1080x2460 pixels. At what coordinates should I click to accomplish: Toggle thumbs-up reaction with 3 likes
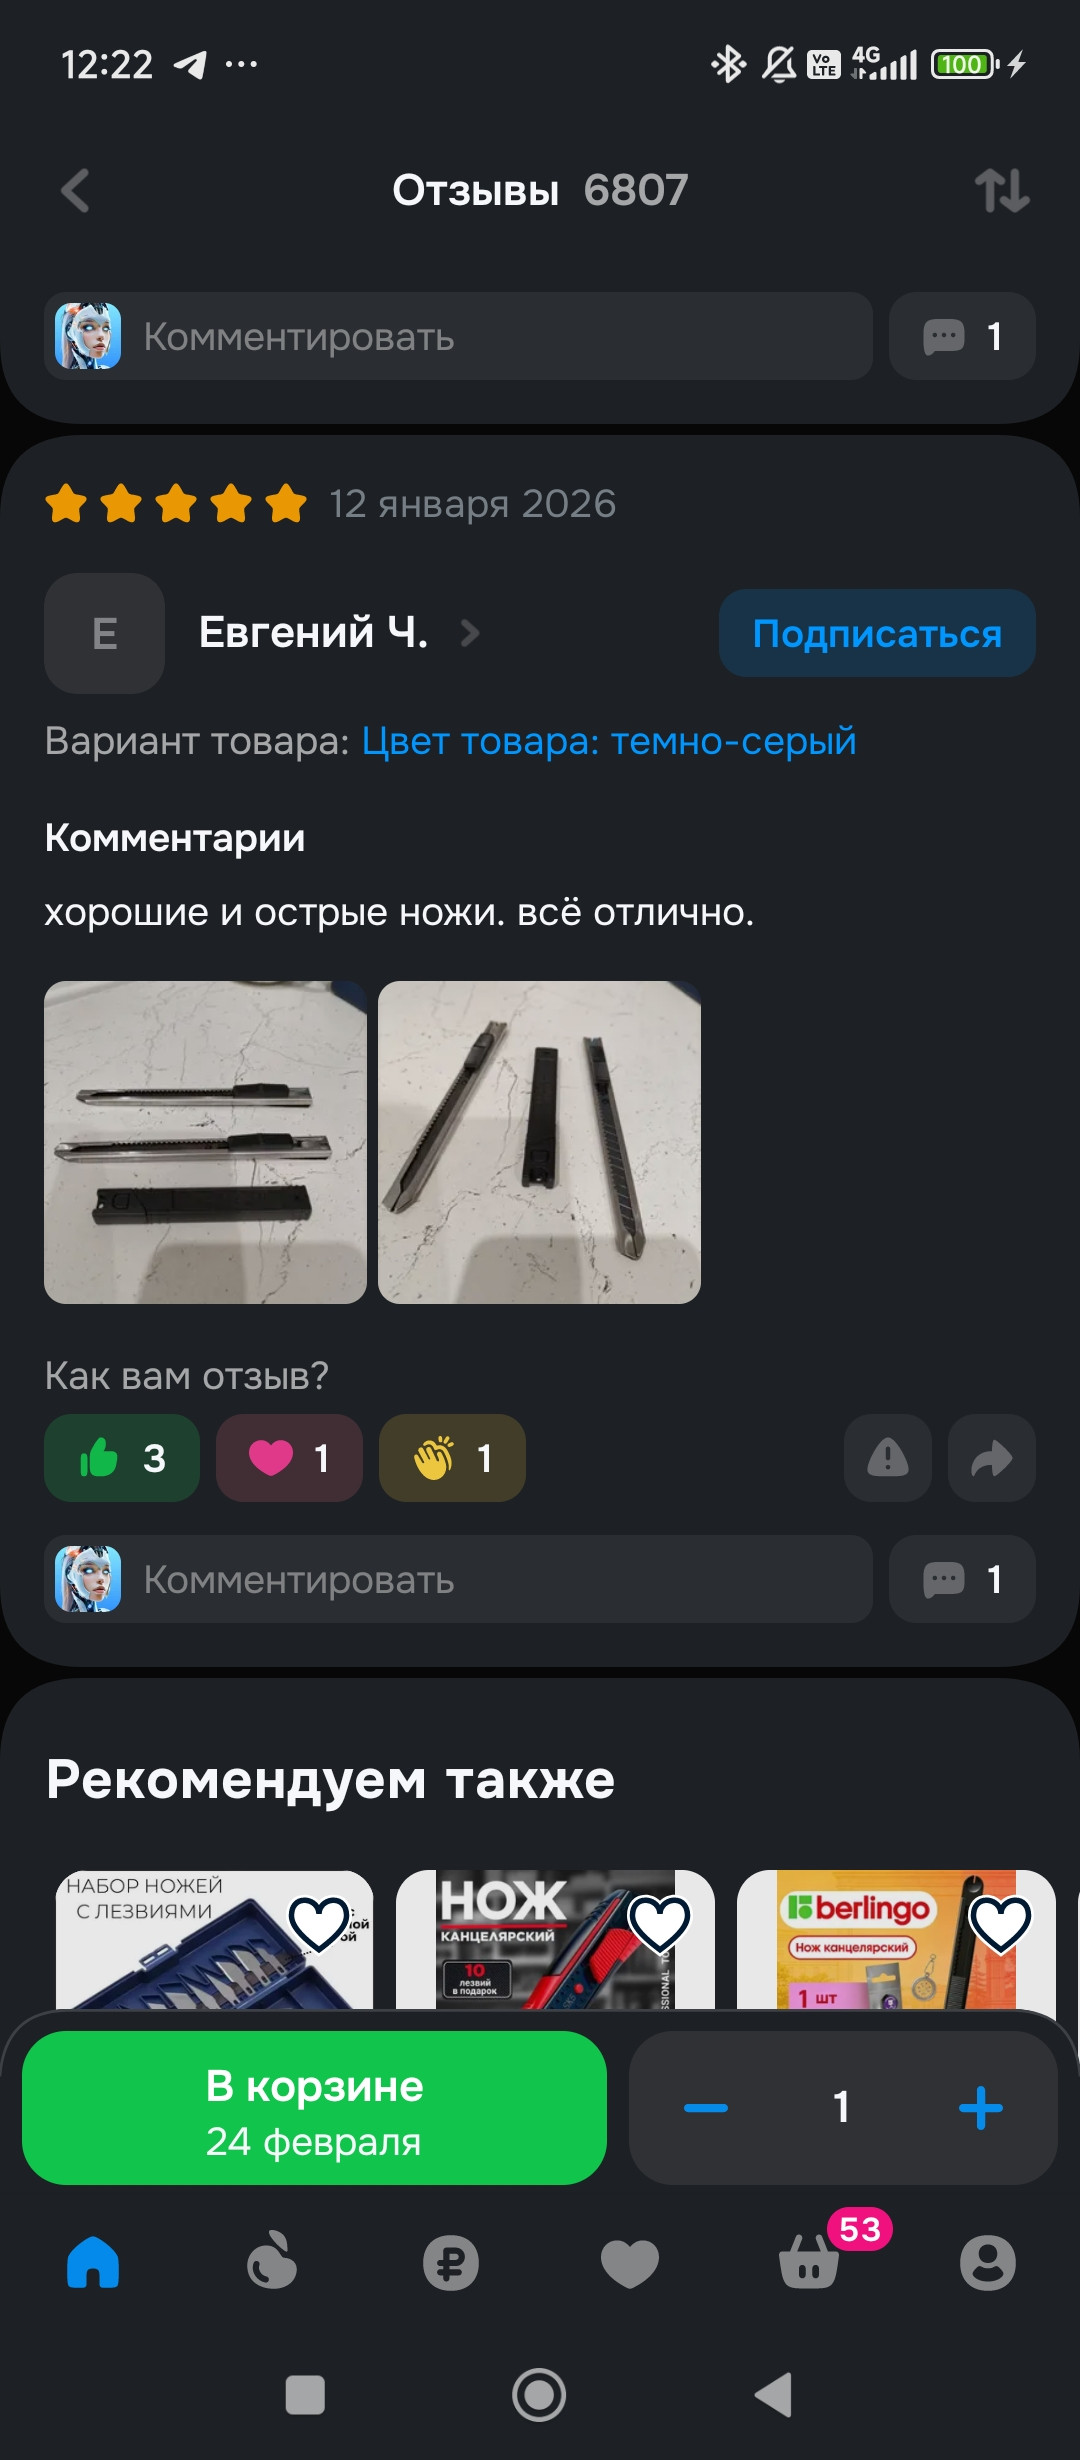(x=122, y=1458)
